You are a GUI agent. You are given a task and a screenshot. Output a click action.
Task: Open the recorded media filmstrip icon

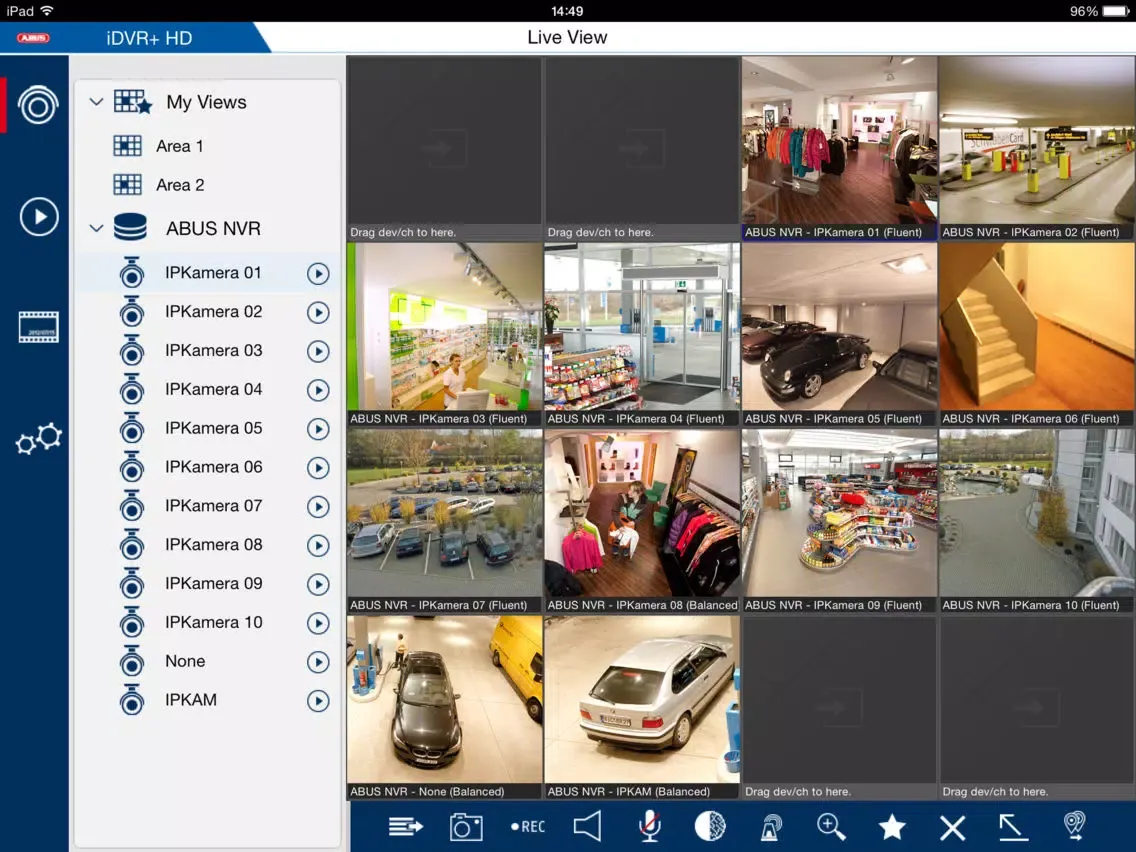38,327
